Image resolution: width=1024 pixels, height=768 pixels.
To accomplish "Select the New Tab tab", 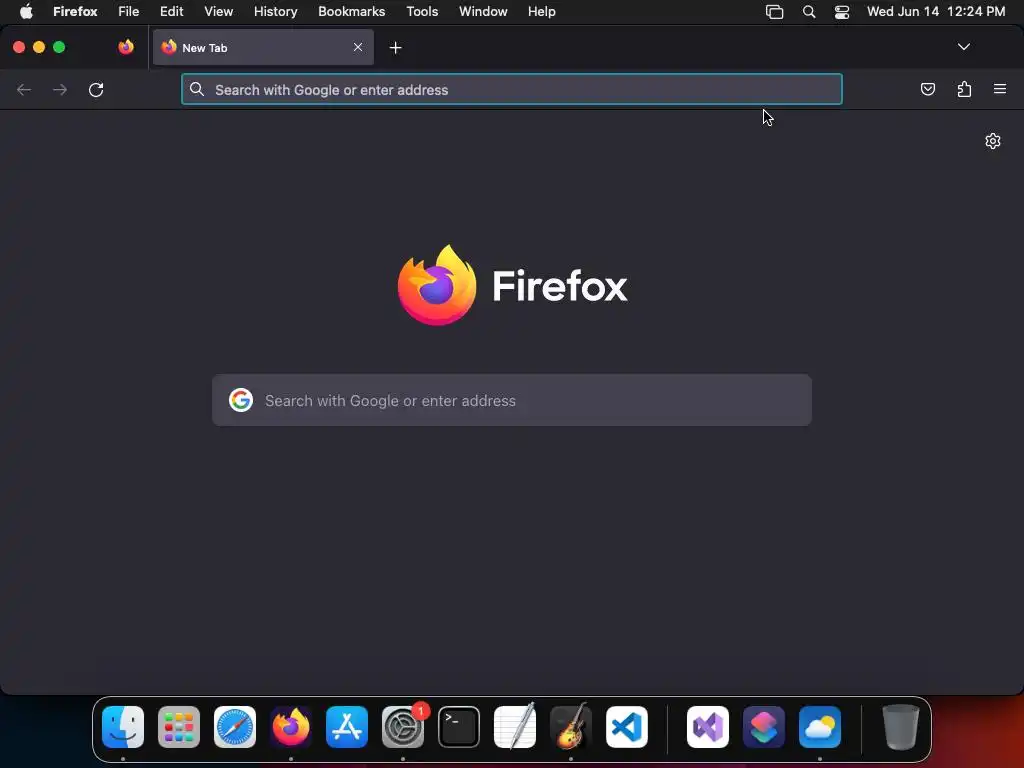I will click(x=263, y=47).
